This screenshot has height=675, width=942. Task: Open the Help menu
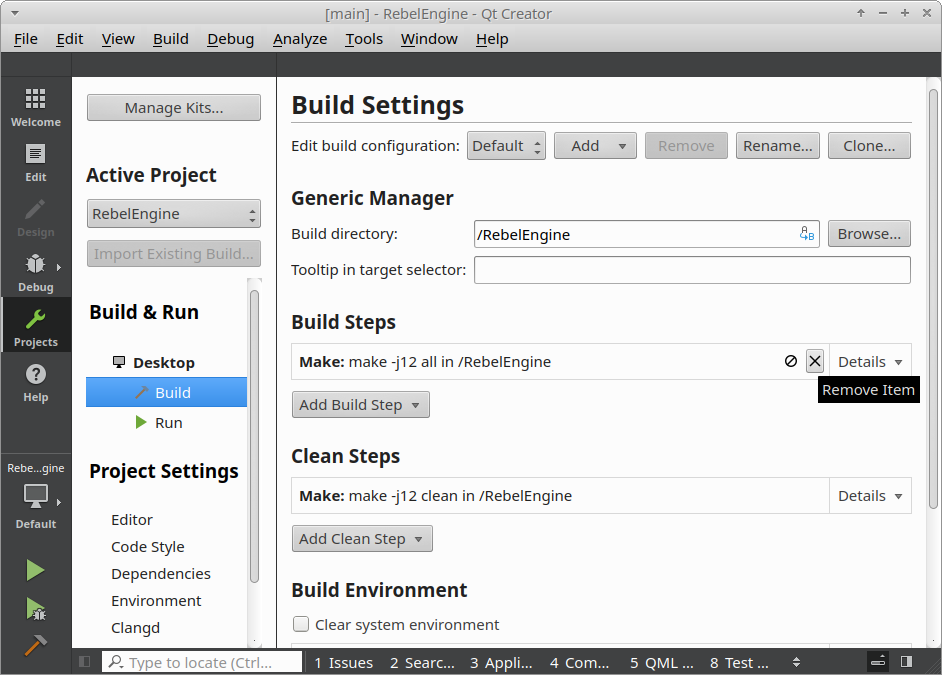492,39
